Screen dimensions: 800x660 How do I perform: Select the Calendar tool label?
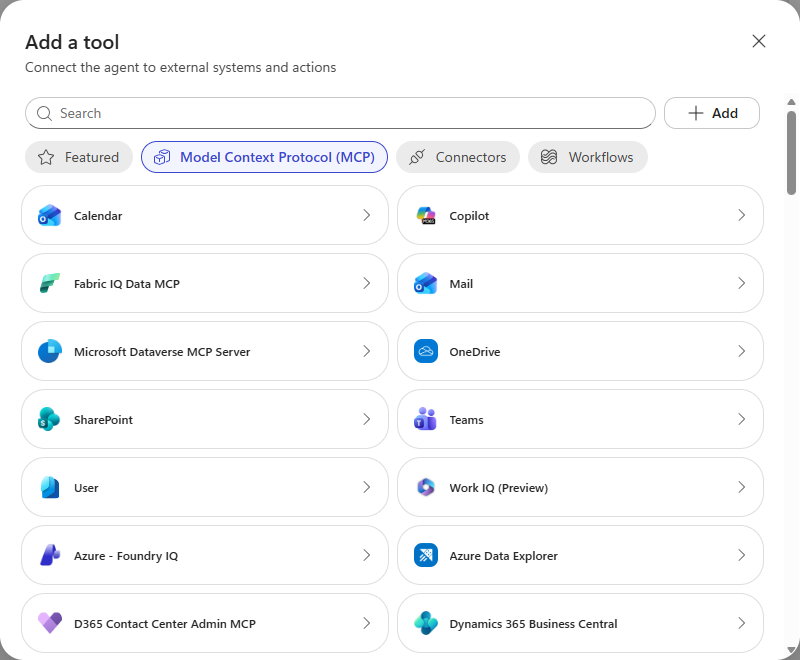[98, 216]
